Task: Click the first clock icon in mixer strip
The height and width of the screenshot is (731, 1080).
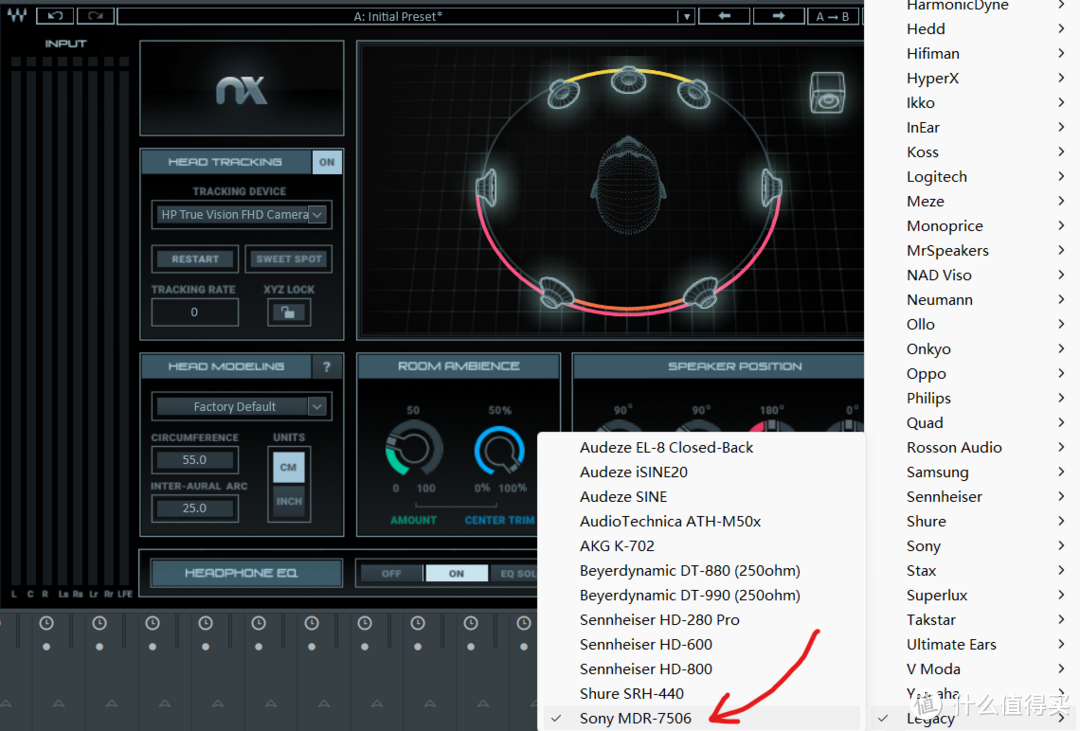Action: tap(46, 623)
